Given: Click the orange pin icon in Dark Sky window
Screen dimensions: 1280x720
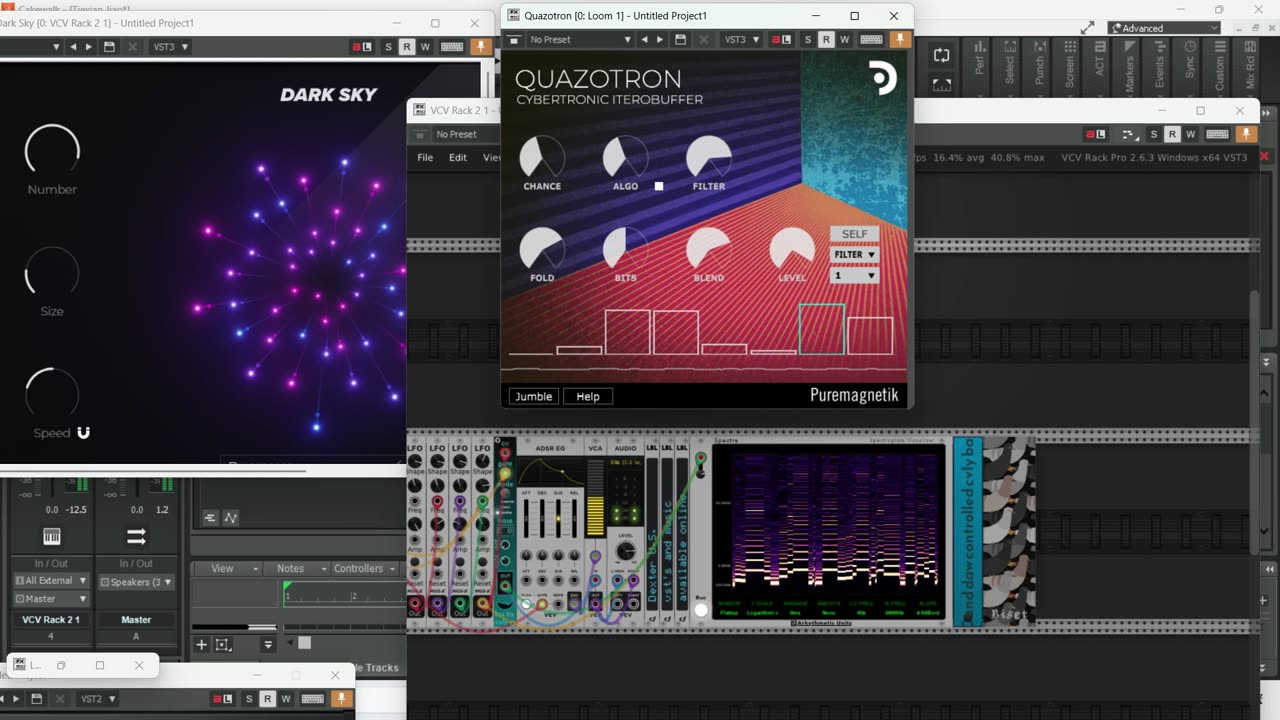Looking at the screenshot, I should point(481,47).
